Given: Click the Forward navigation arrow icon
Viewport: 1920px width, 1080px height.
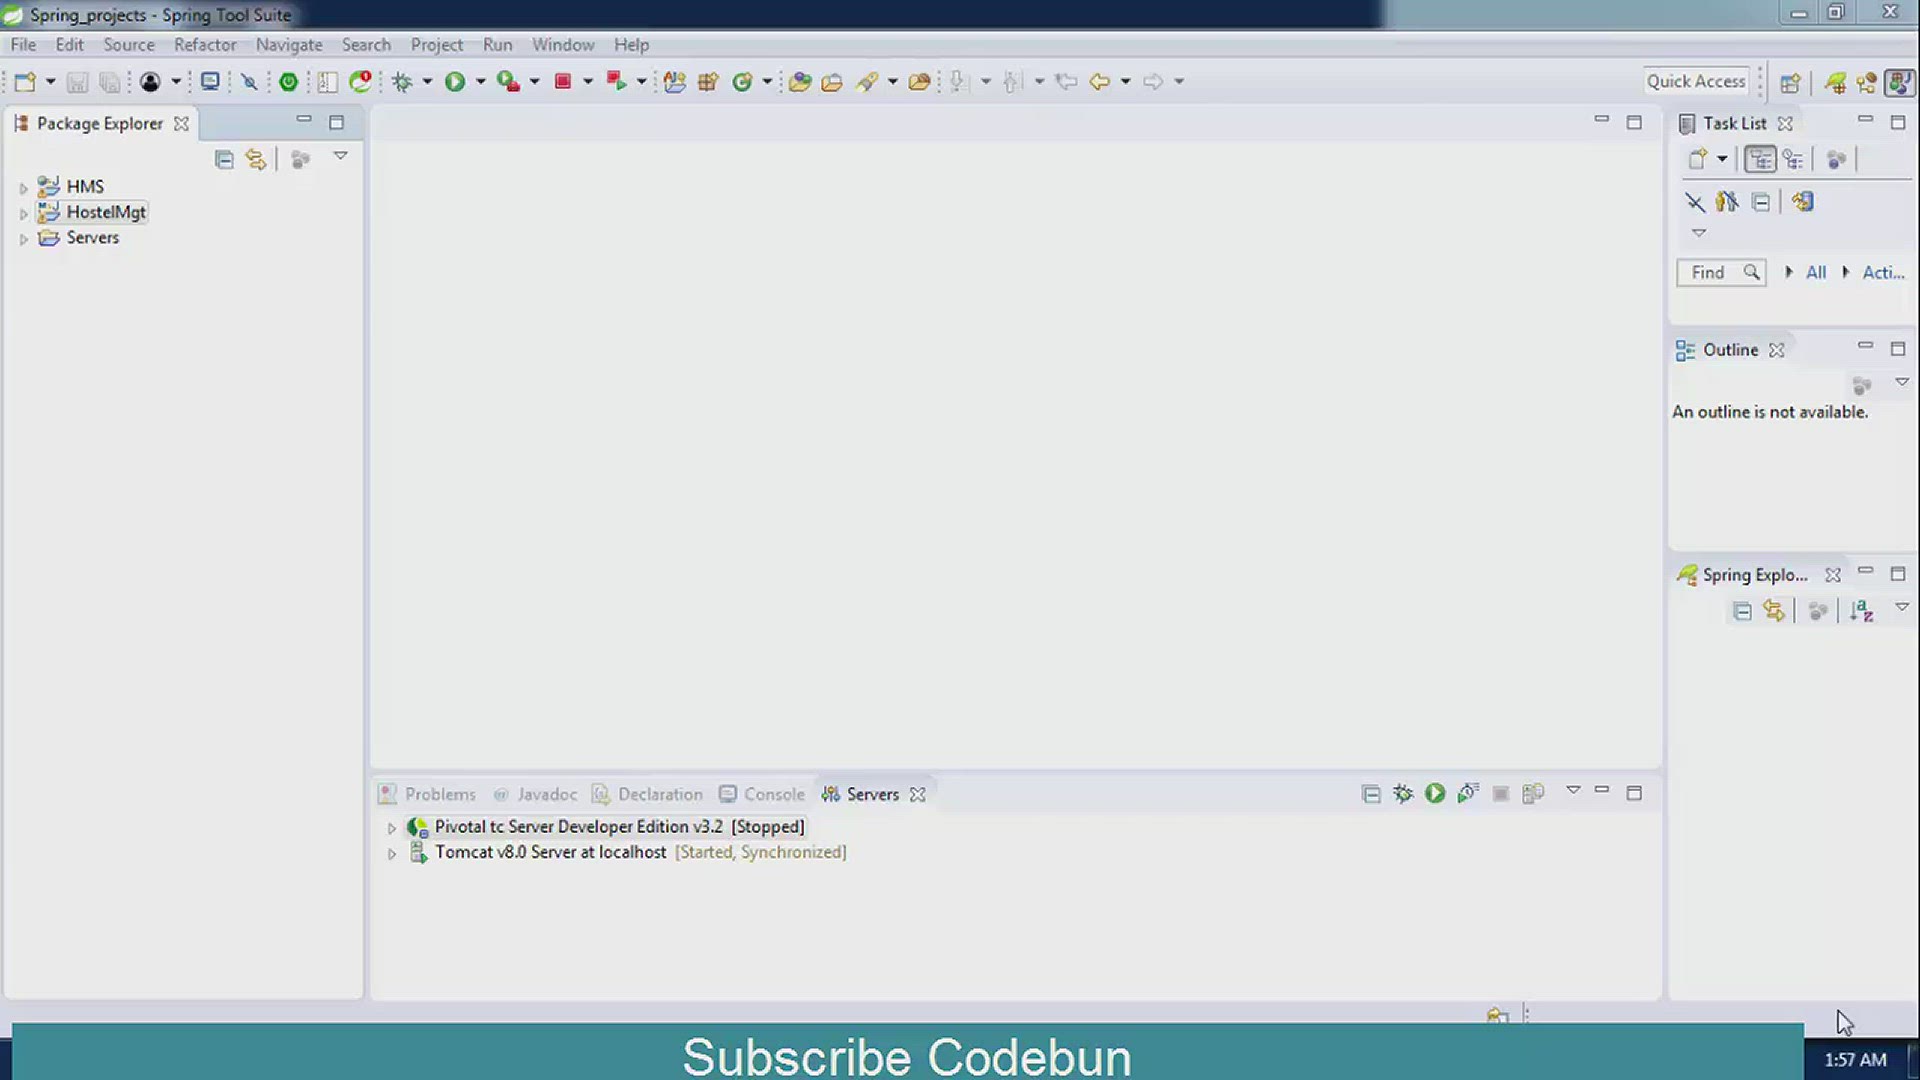Looking at the screenshot, I should (x=1153, y=82).
